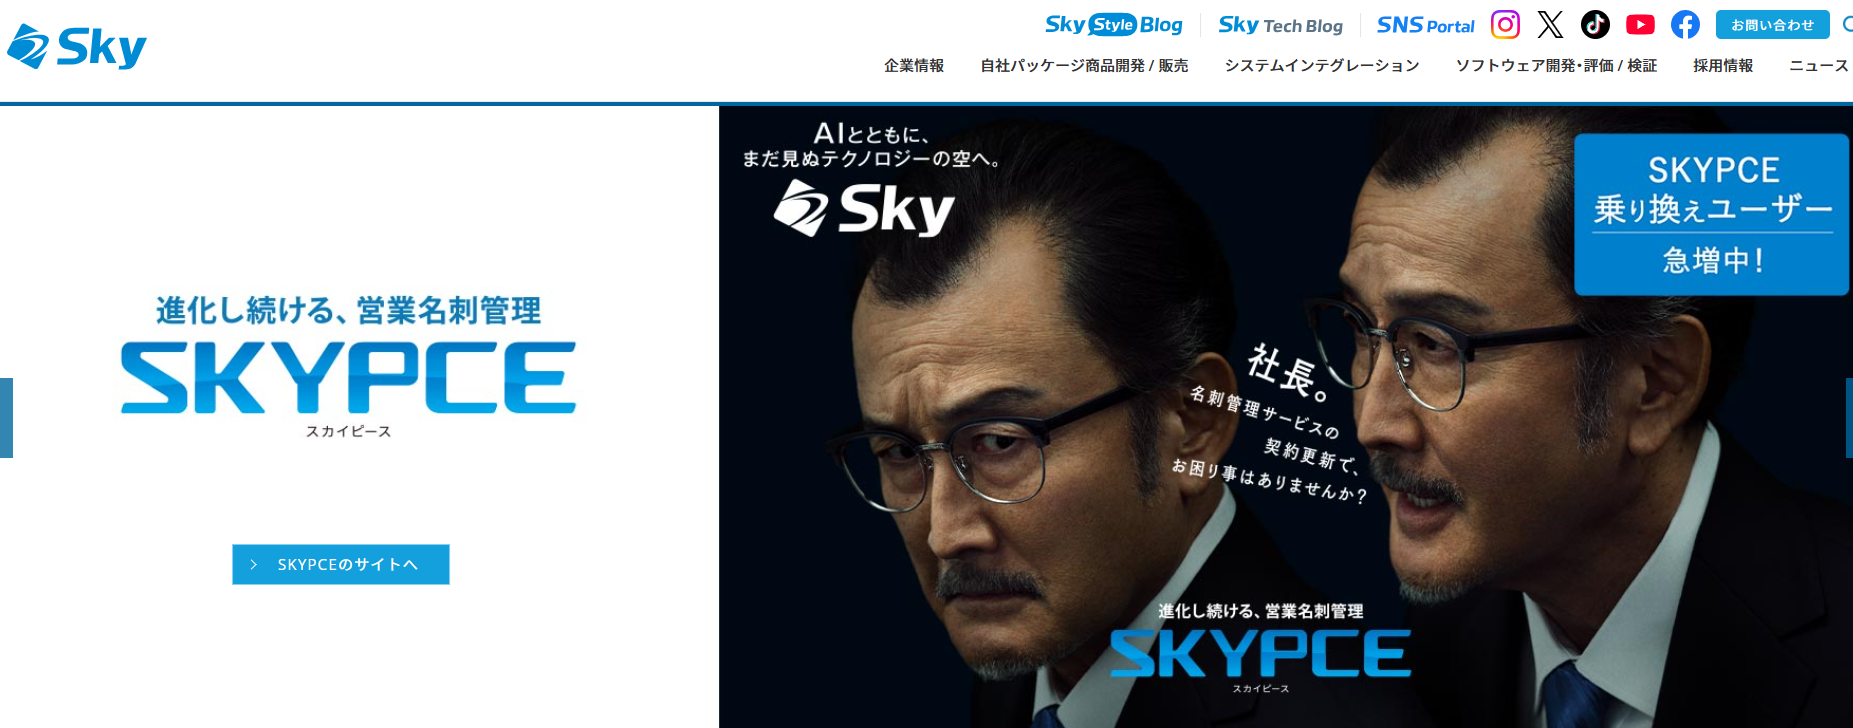
Task: Open the 企業情報 menu
Action: tap(914, 66)
